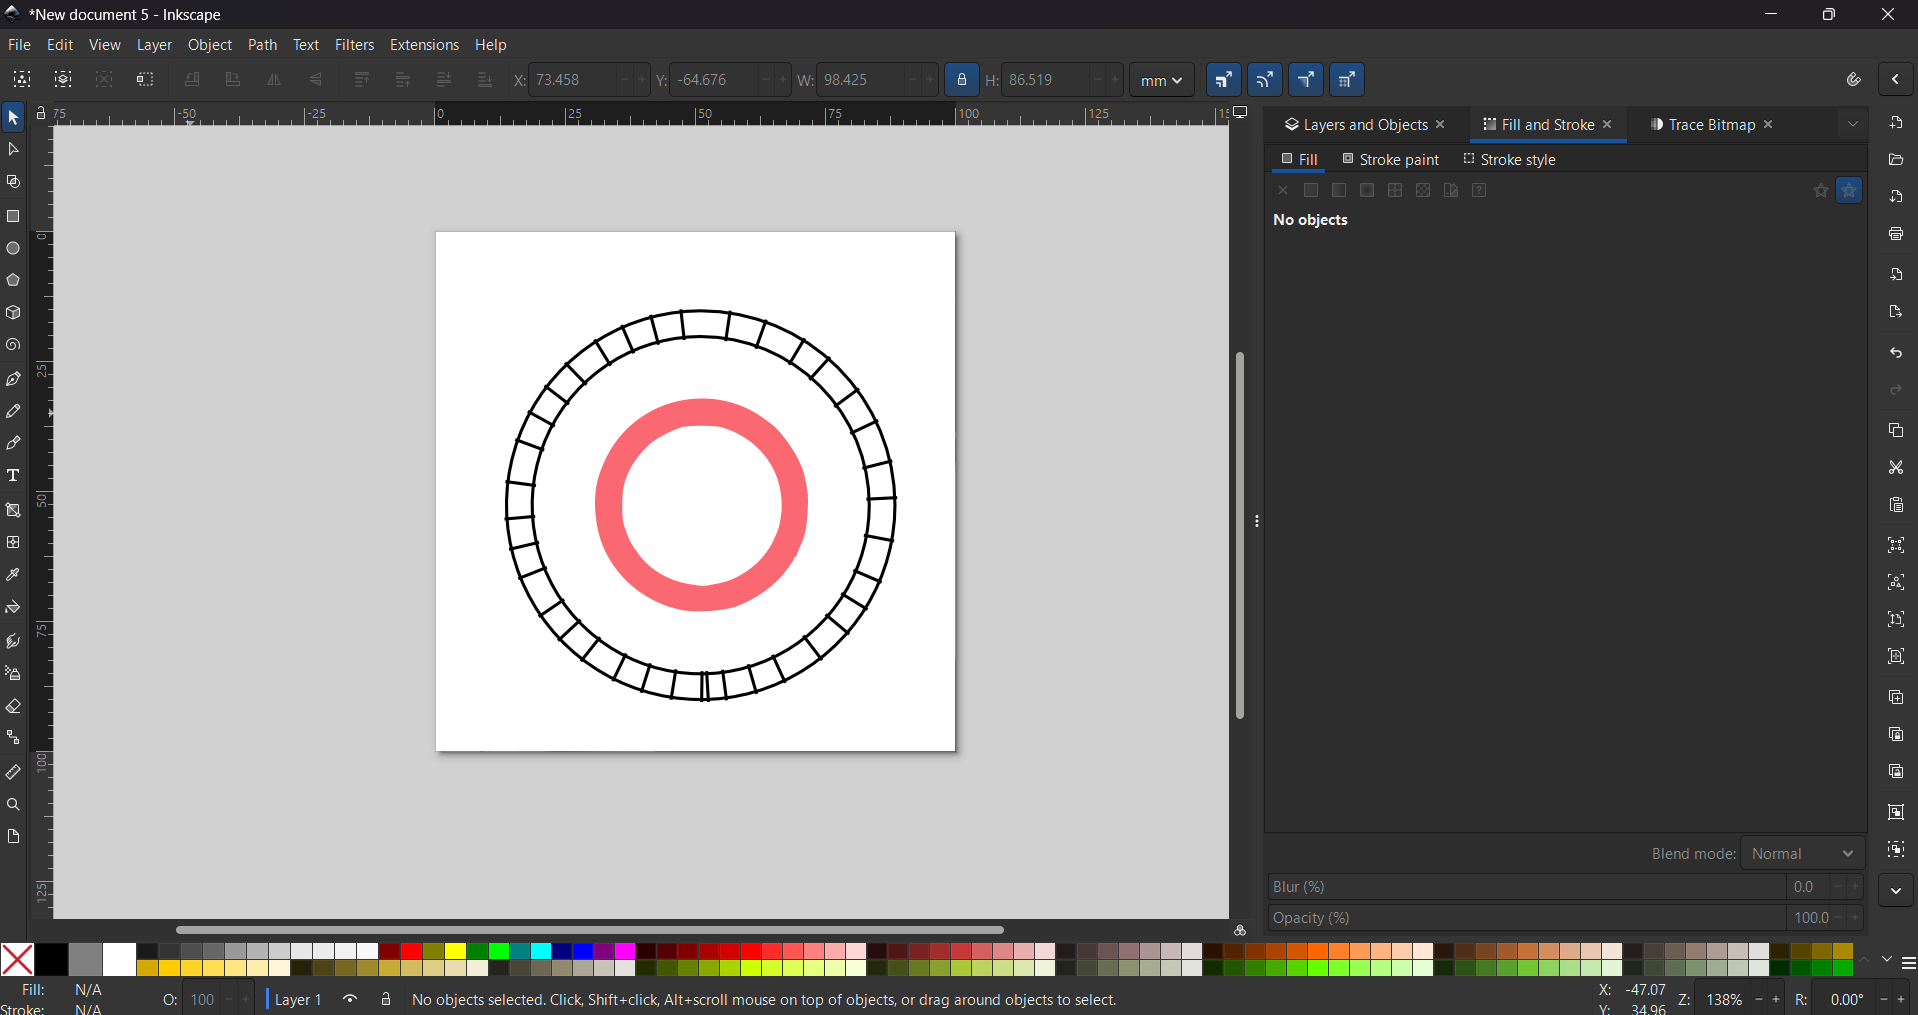The width and height of the screenshot is (1918, 1015).
Task: Adjust the Opacity (%) slider
Action: coord(1526,918)
